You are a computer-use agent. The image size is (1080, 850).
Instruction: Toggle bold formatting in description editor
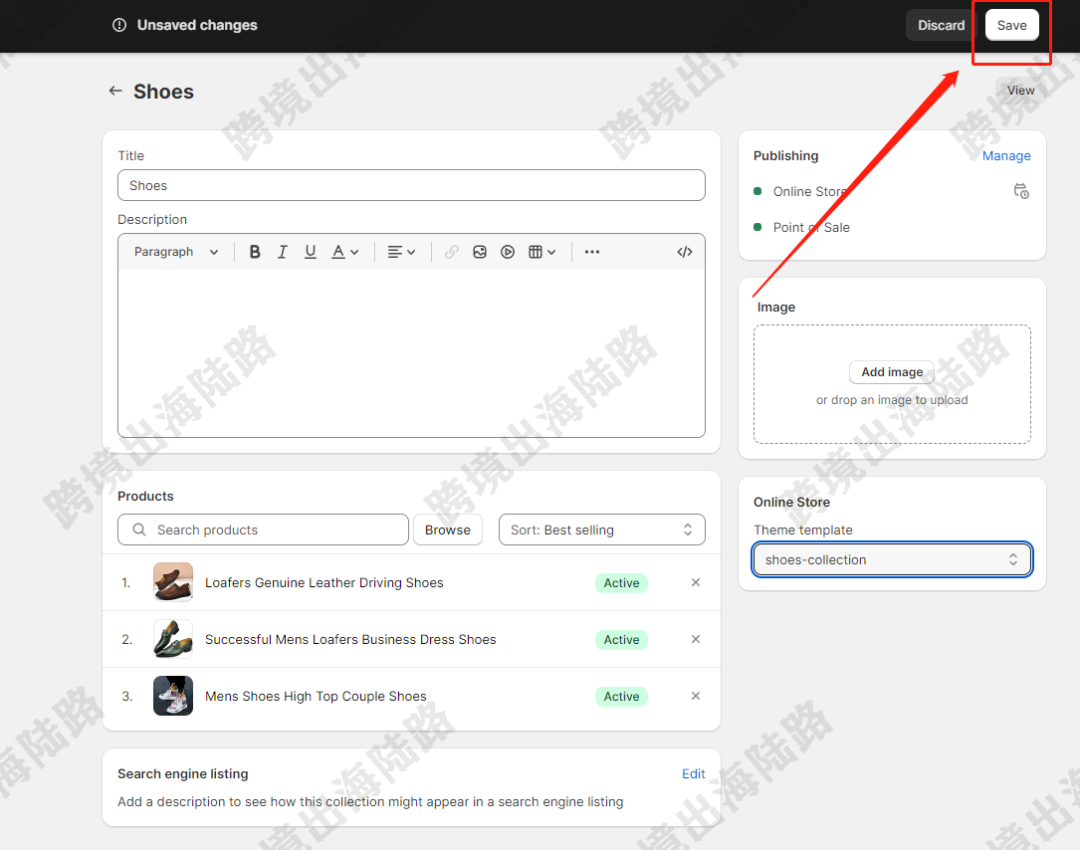(x=255, y=252)
